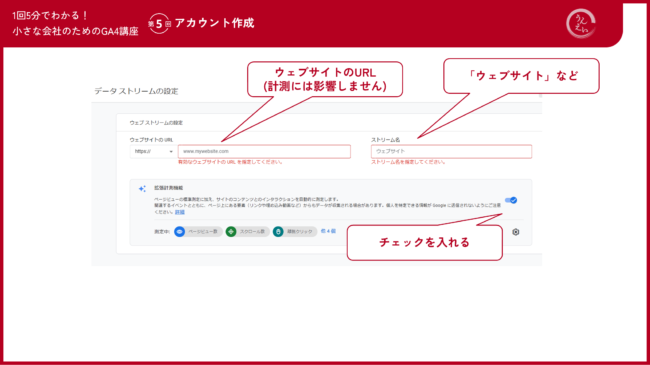The width and height of the screenshot is (650, 365).
Task: Click the enhanced measurement settings gear icon
Action: [x=515, y=232]
